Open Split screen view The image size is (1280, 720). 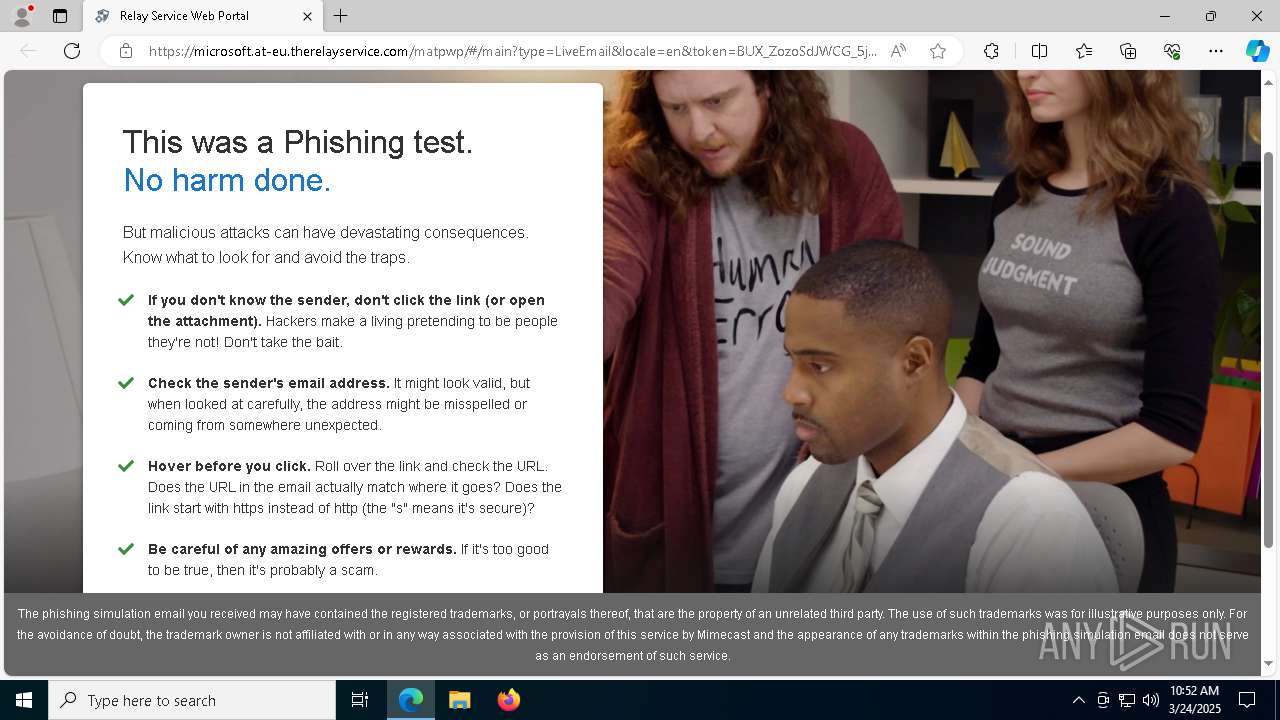pyautogui.click(x=1039, y=51)
